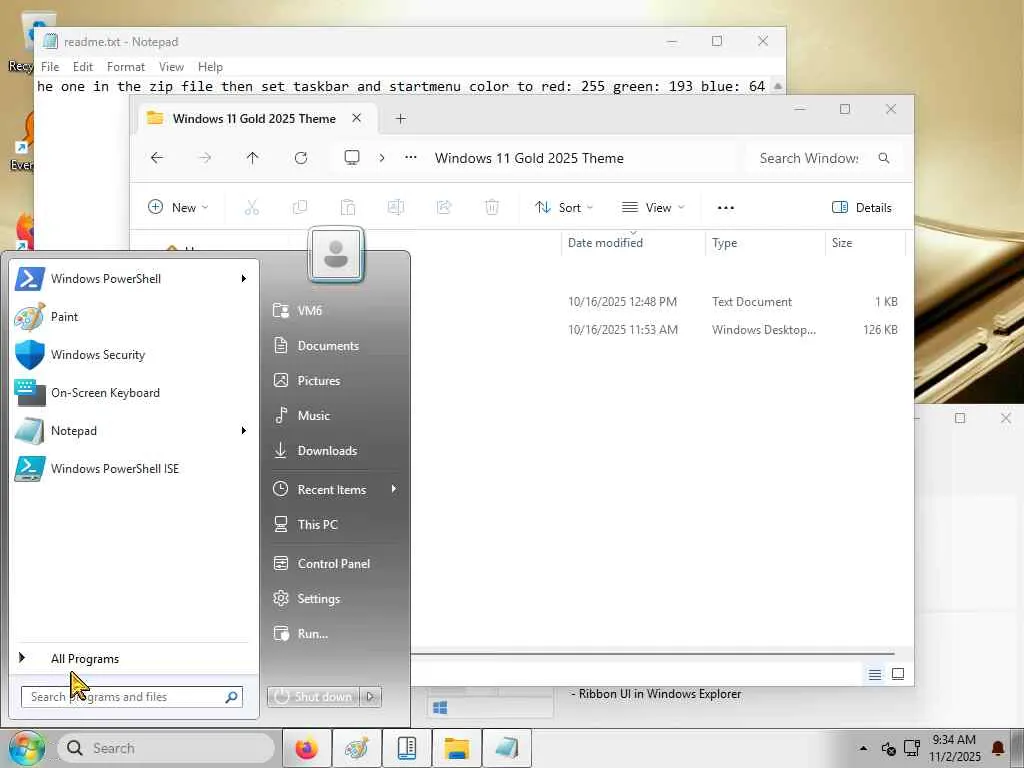1024x768 pixels.
Task: Open the VM6 user folder
Action: (336, 310)
